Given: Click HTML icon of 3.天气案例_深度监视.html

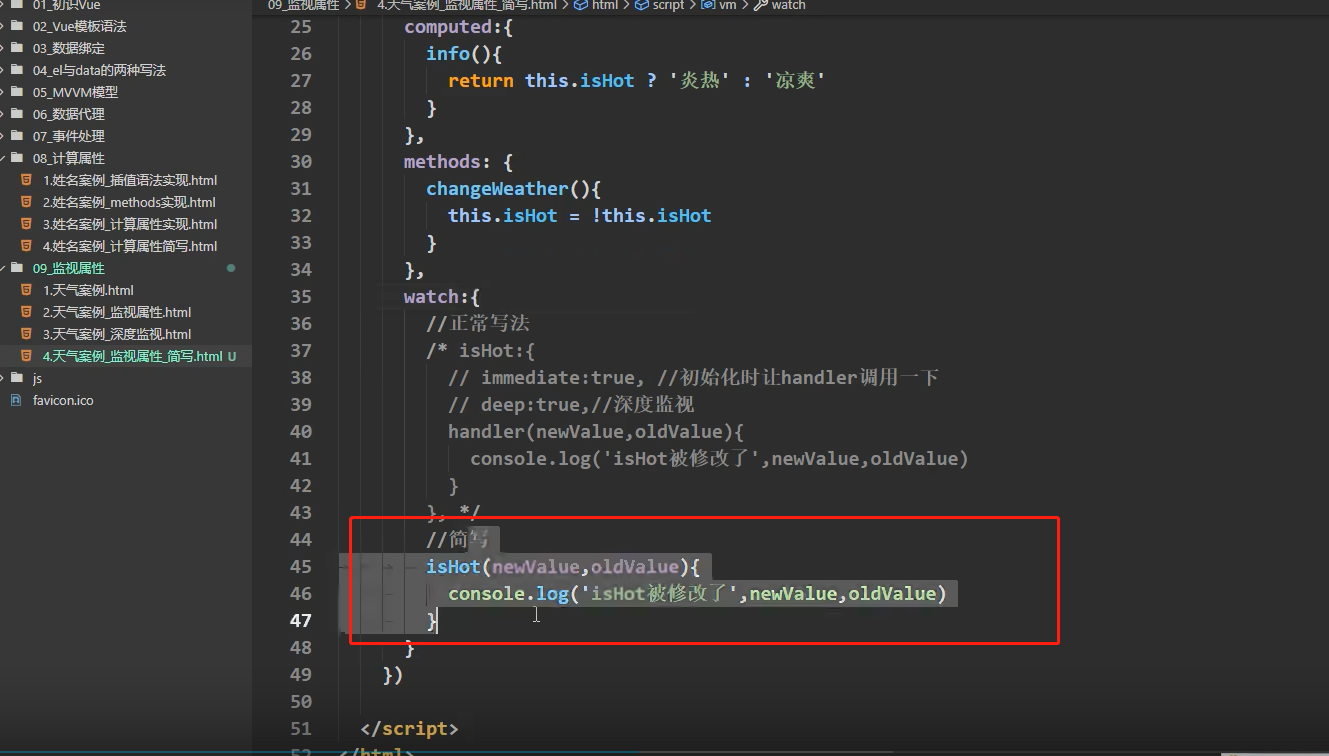Looking at the screenshot, I should click(27, 334).
